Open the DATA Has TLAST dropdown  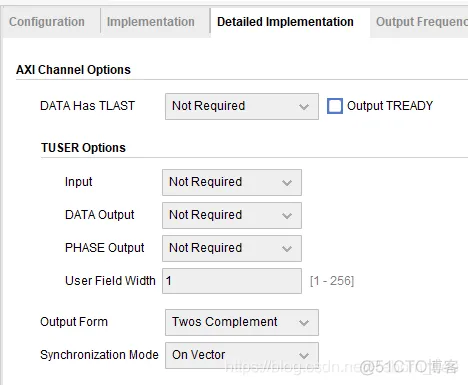coord(242,106)
